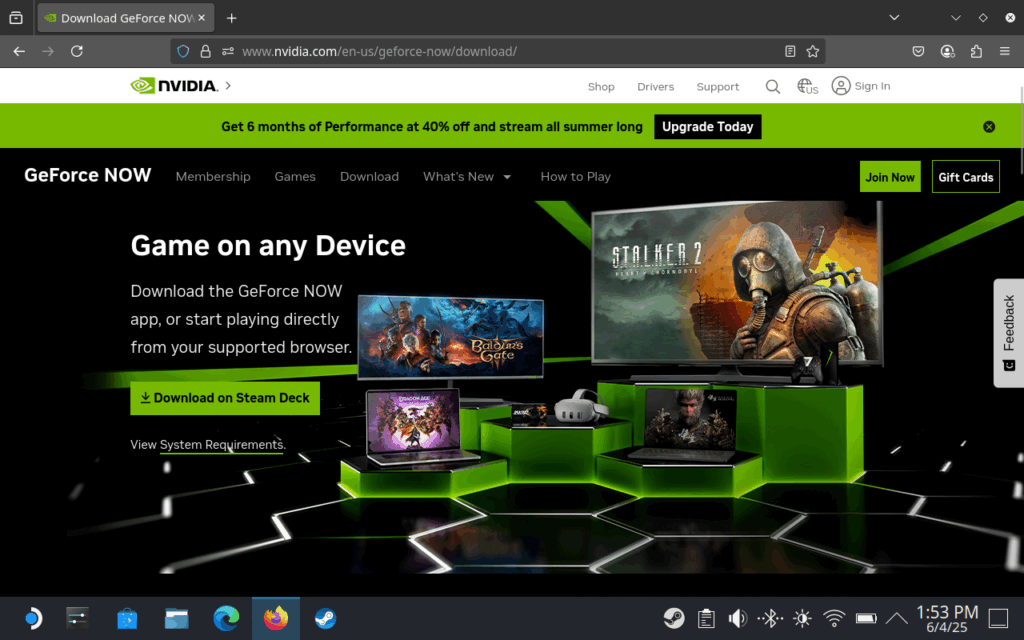Open the Discover store taskbar icon
Viewport: 1024px width, 640px height.
click(x=127, y=618)
